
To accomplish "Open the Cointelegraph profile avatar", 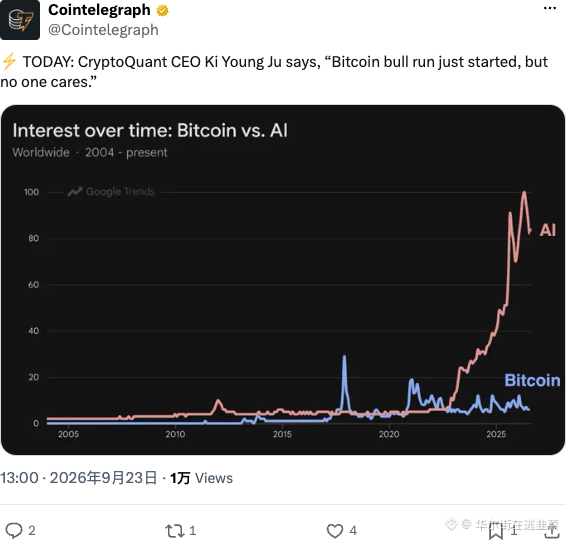I will point(20,20).
